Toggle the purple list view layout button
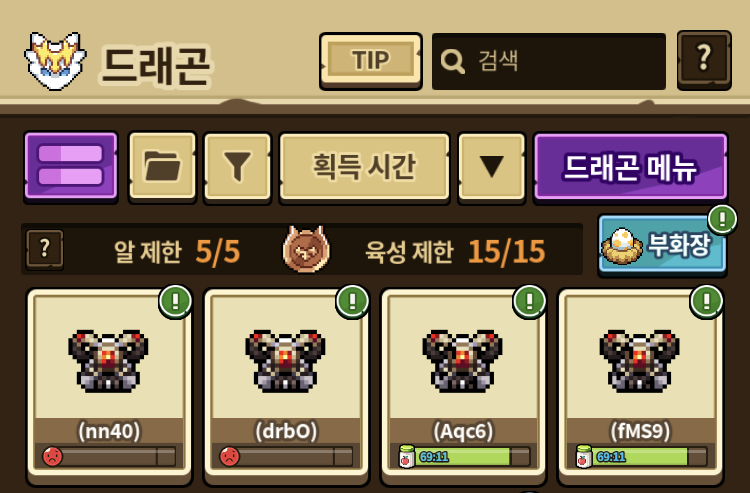The width and height of the screenshot is (750, 493). [x=71, y=166]
